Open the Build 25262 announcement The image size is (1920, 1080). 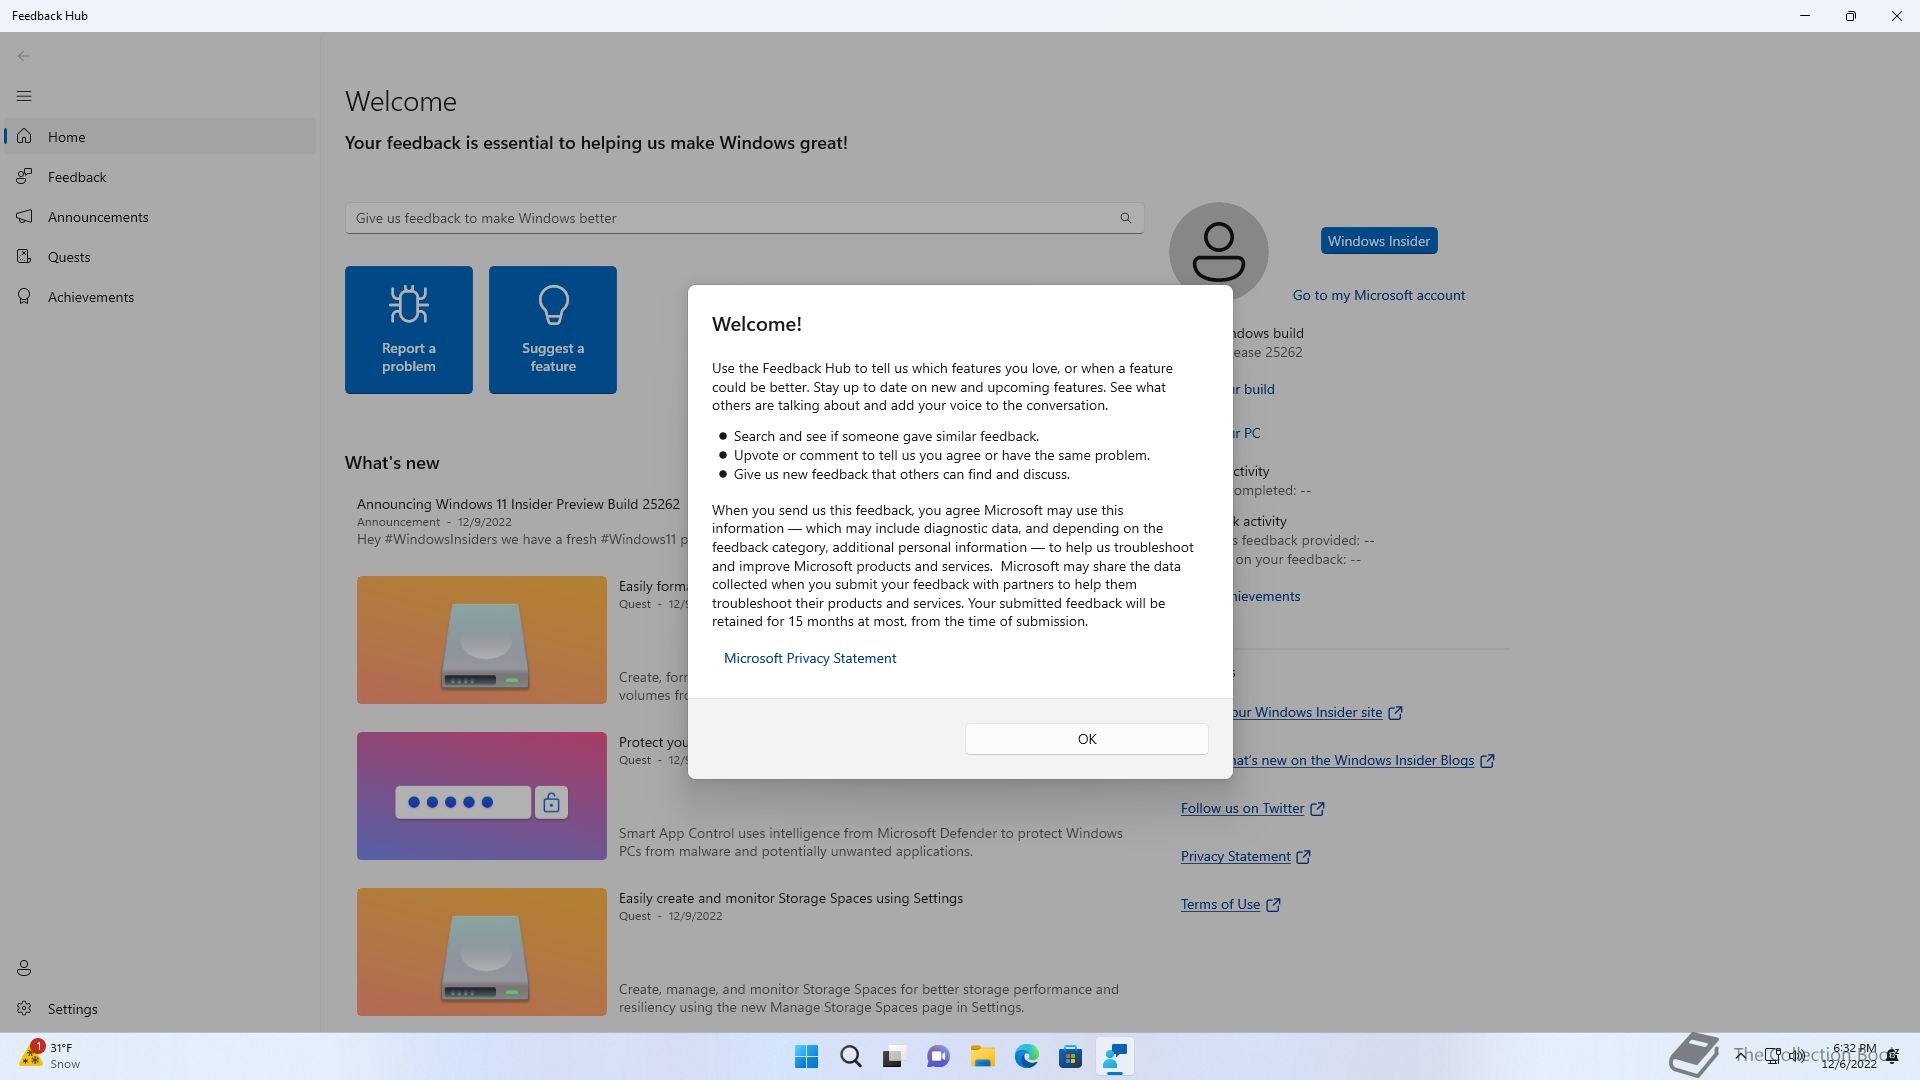point(518,504)
